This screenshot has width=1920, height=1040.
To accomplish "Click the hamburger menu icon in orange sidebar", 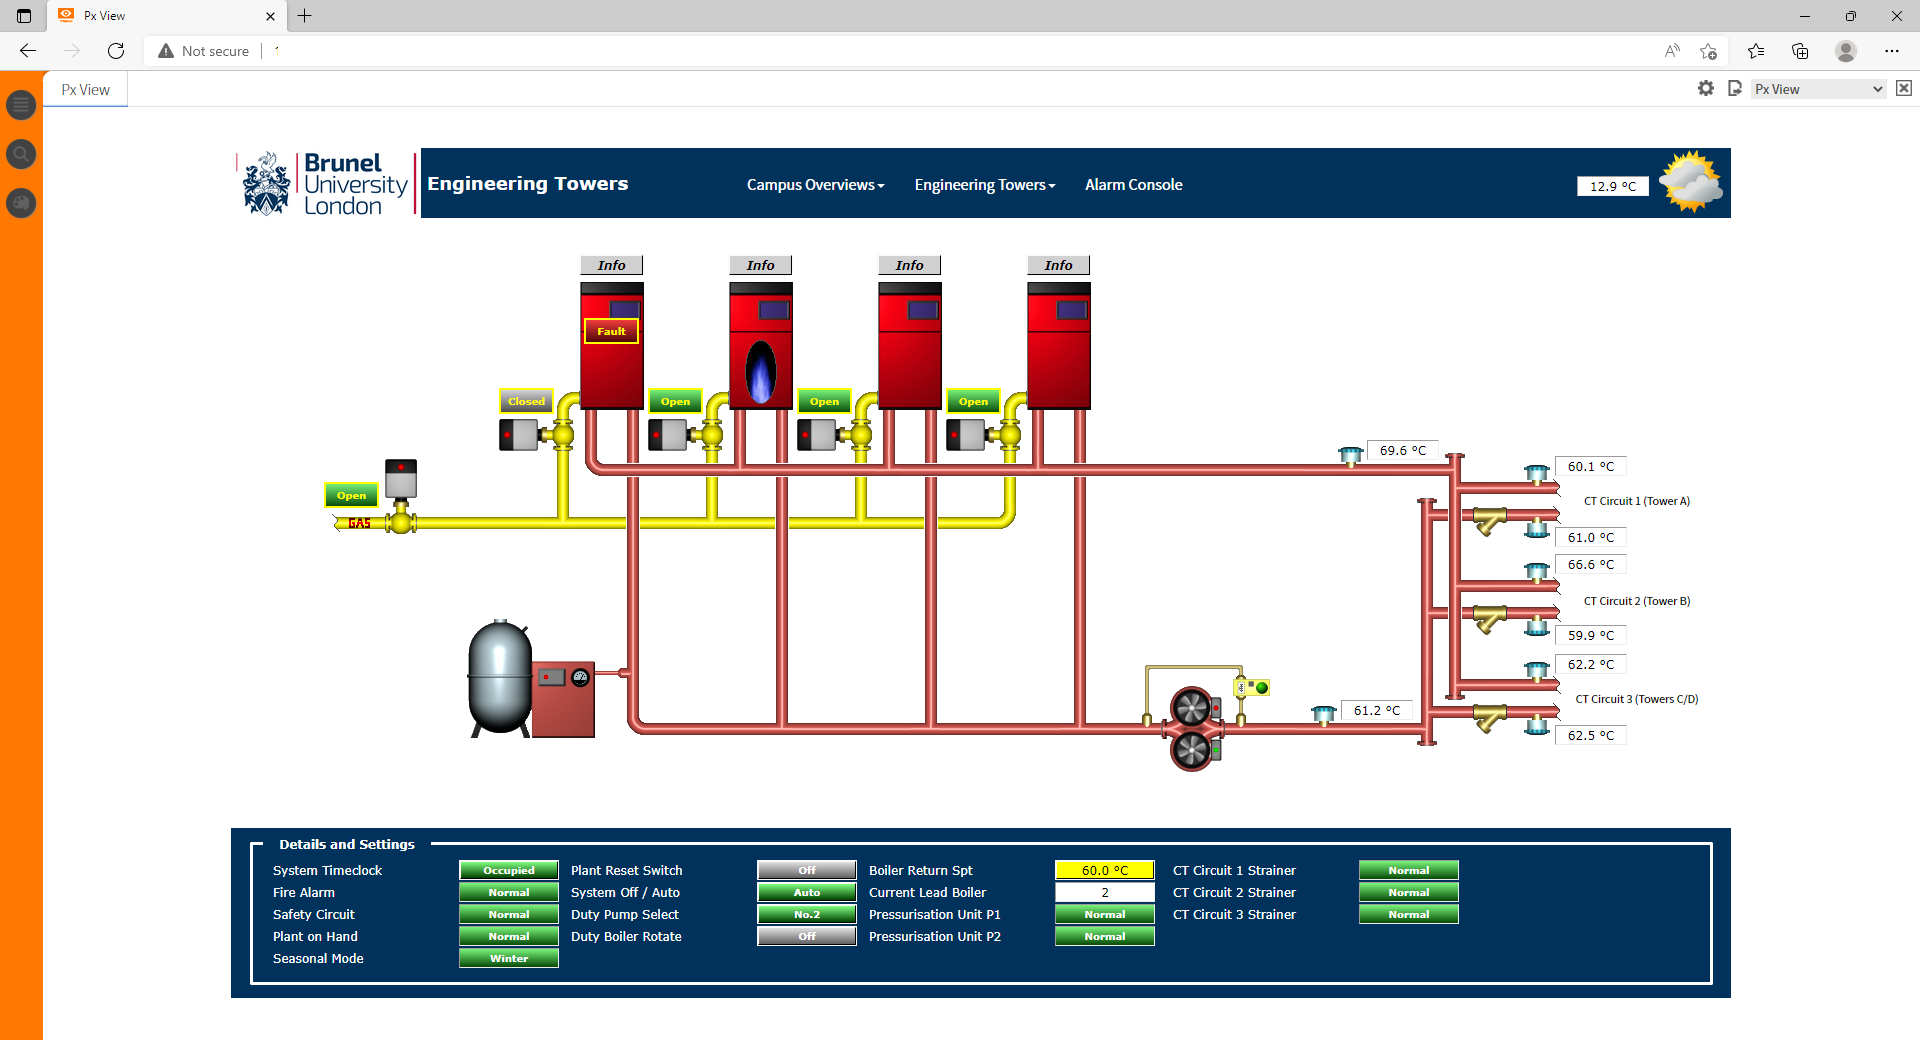I will pos(21,105).
